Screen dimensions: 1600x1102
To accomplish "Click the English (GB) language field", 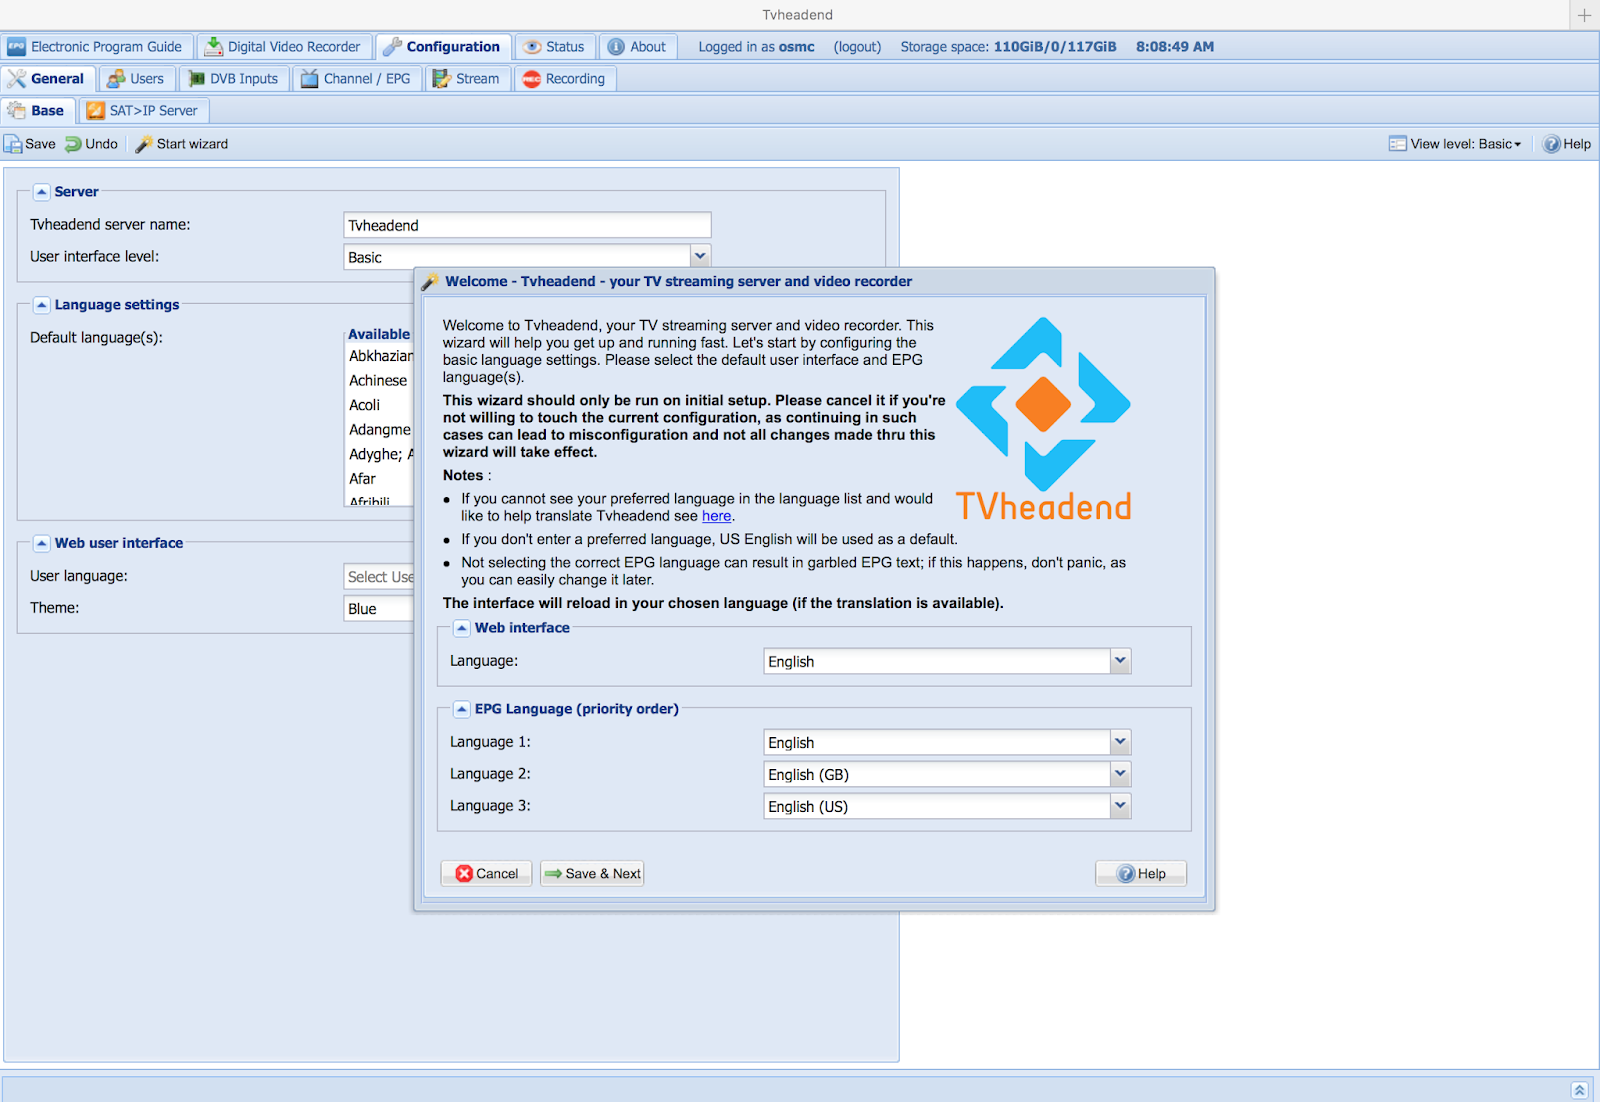I will click(x=937, y=775).
